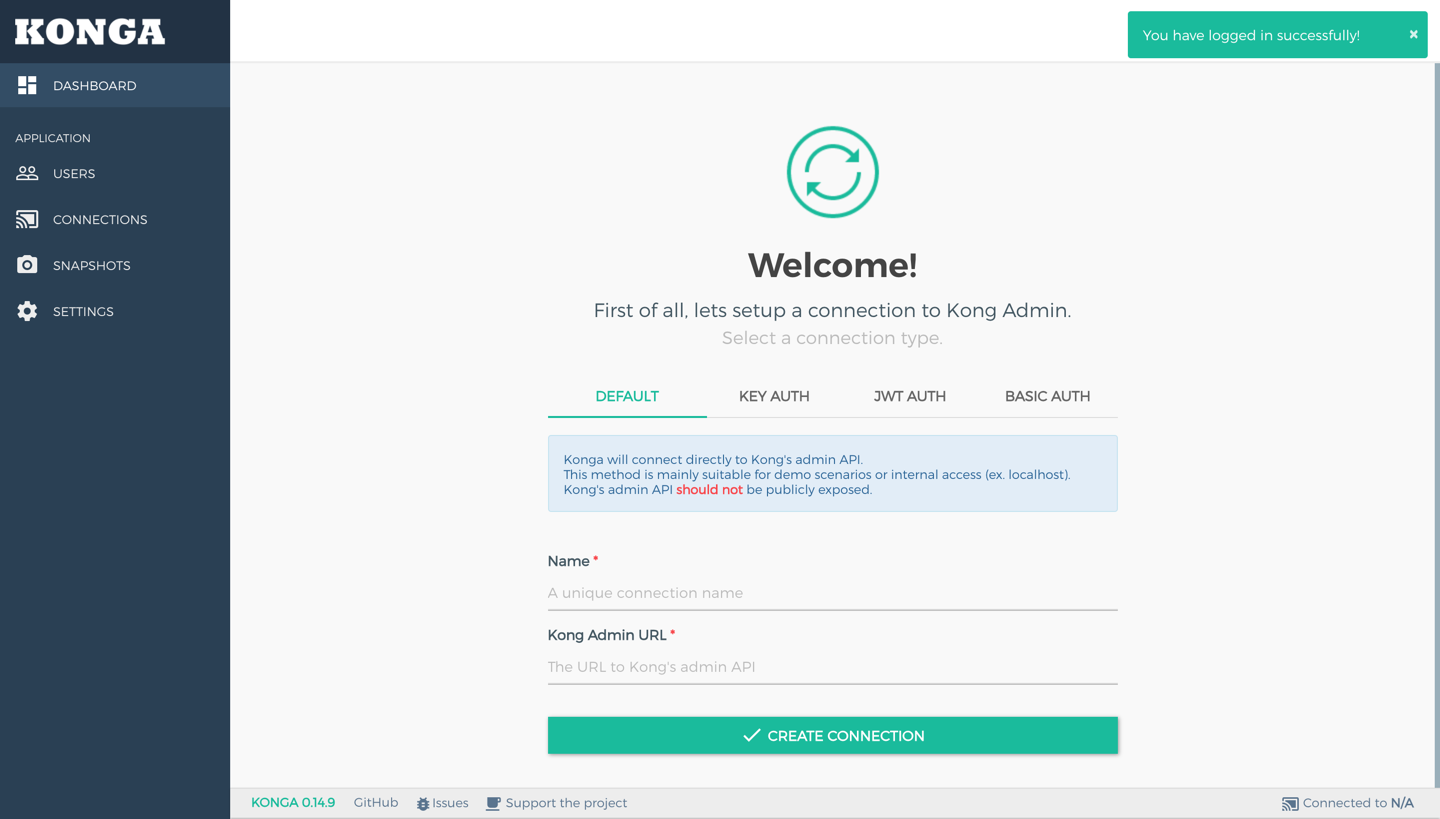Click the footer connection status icon
Screen dimensions: 1440x819
1290,804
